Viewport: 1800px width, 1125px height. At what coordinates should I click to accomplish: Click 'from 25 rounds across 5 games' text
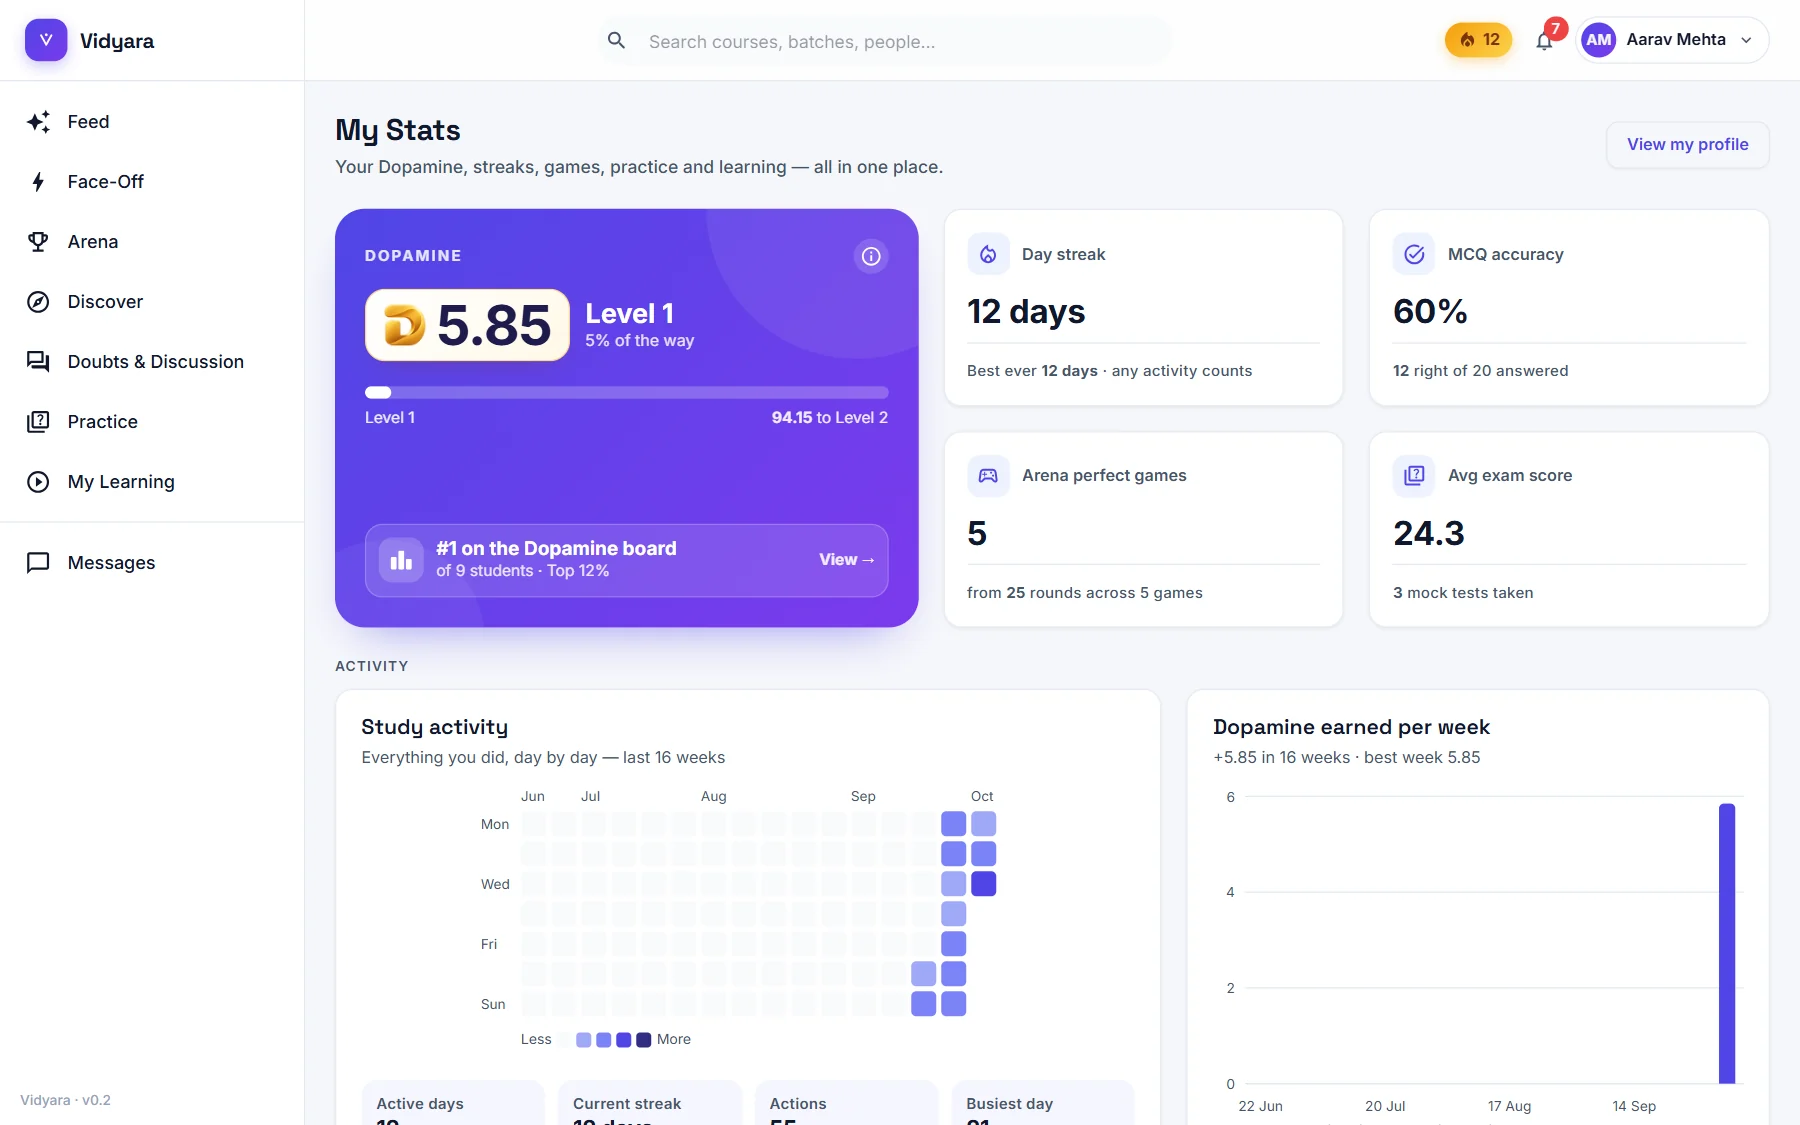click(x=1085, y=593)
